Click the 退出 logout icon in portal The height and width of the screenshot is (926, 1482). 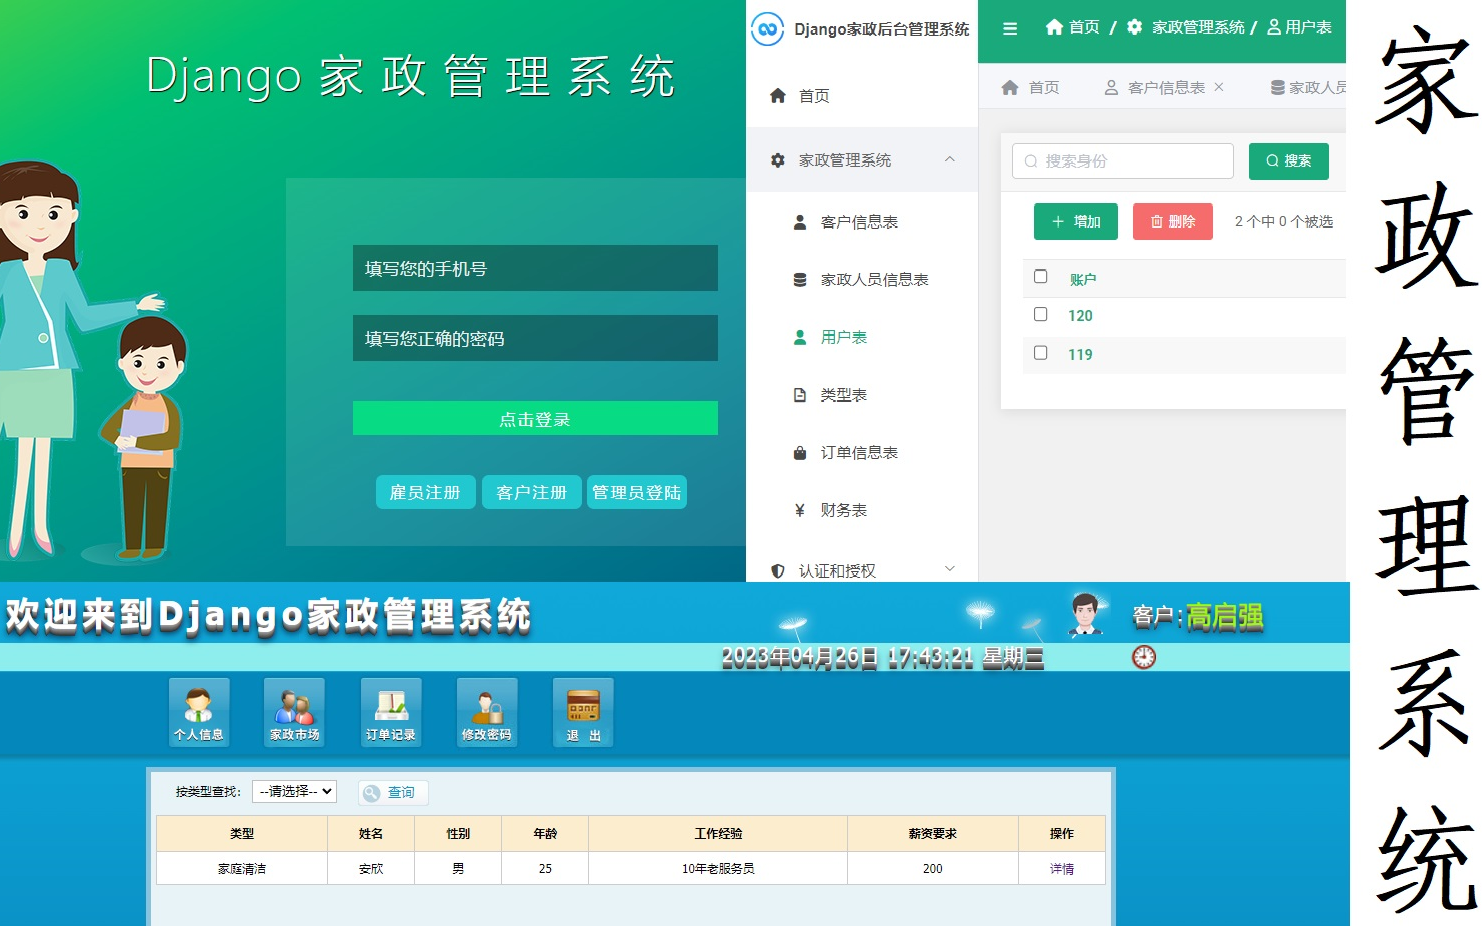pos(583,712)
